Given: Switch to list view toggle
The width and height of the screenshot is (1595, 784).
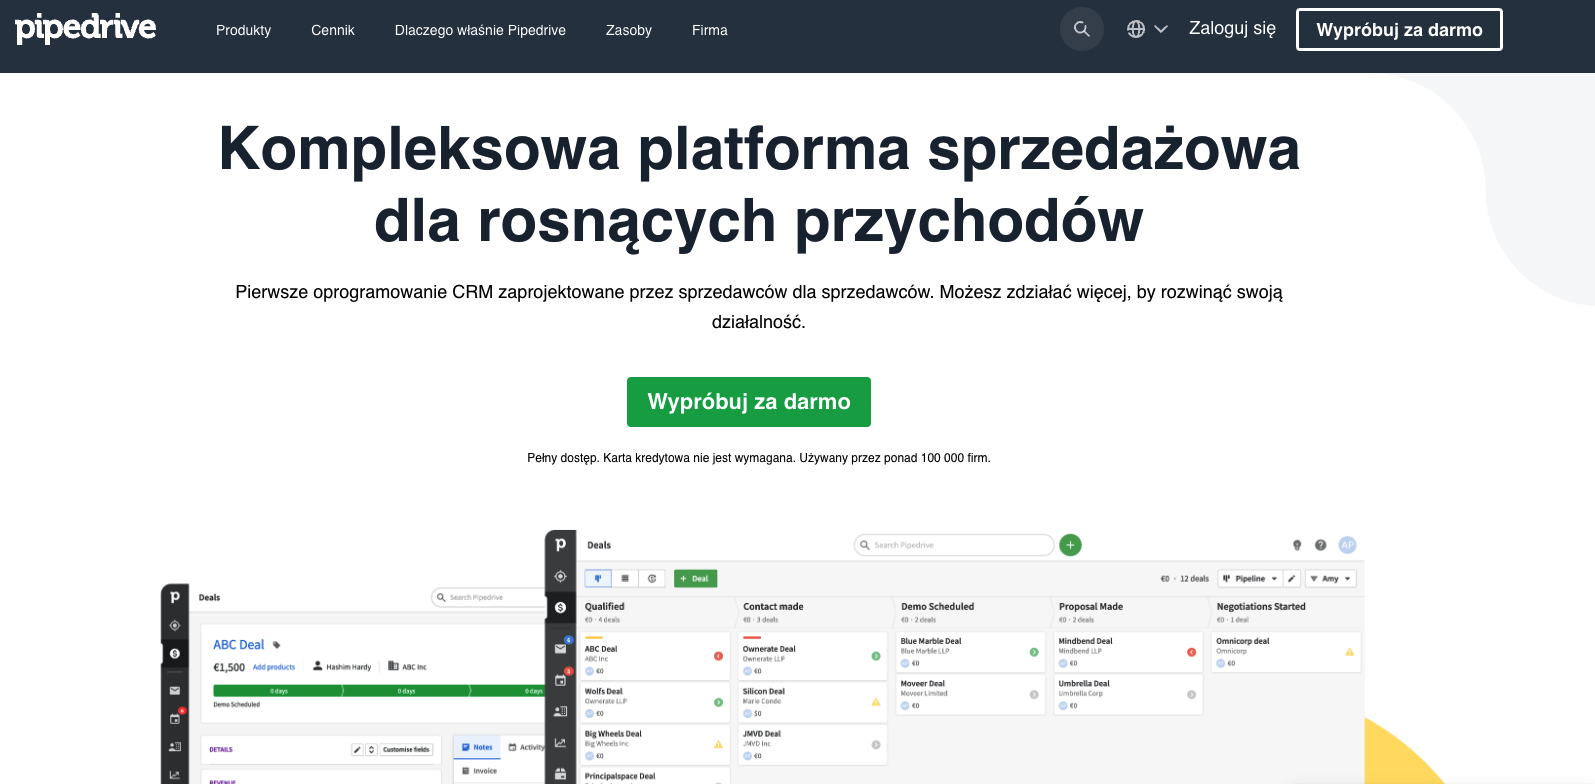Looking at the screenshot, I should tap(625, 578).
